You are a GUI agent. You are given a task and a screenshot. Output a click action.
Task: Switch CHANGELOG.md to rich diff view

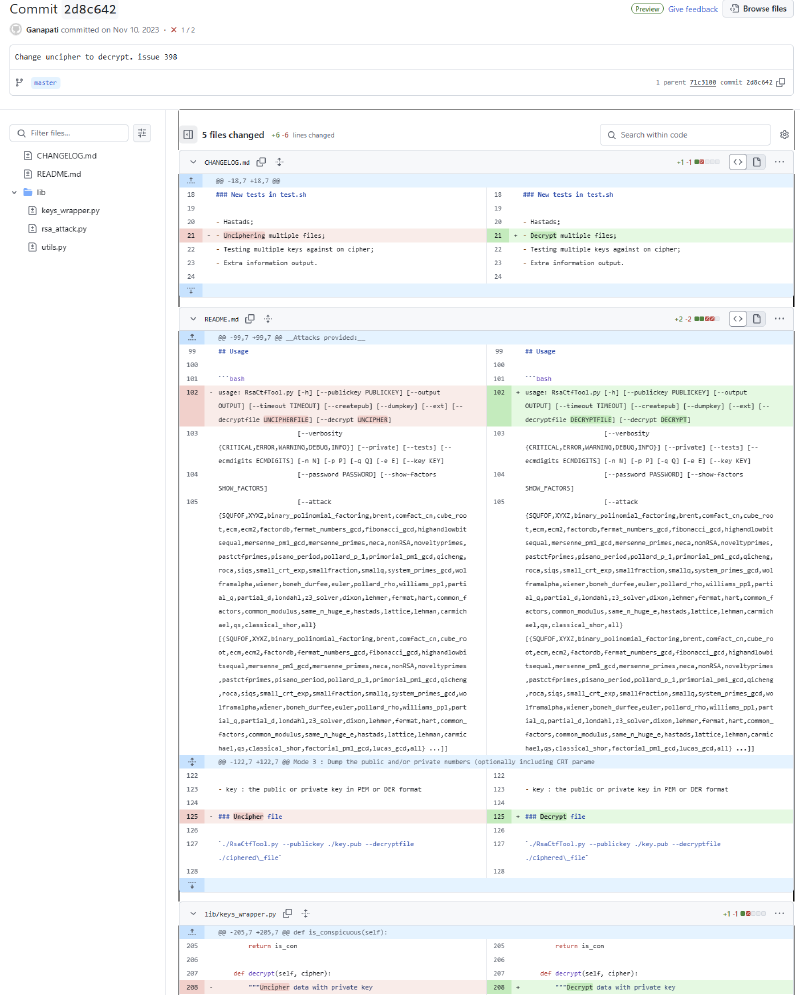(x=757, y=162)
